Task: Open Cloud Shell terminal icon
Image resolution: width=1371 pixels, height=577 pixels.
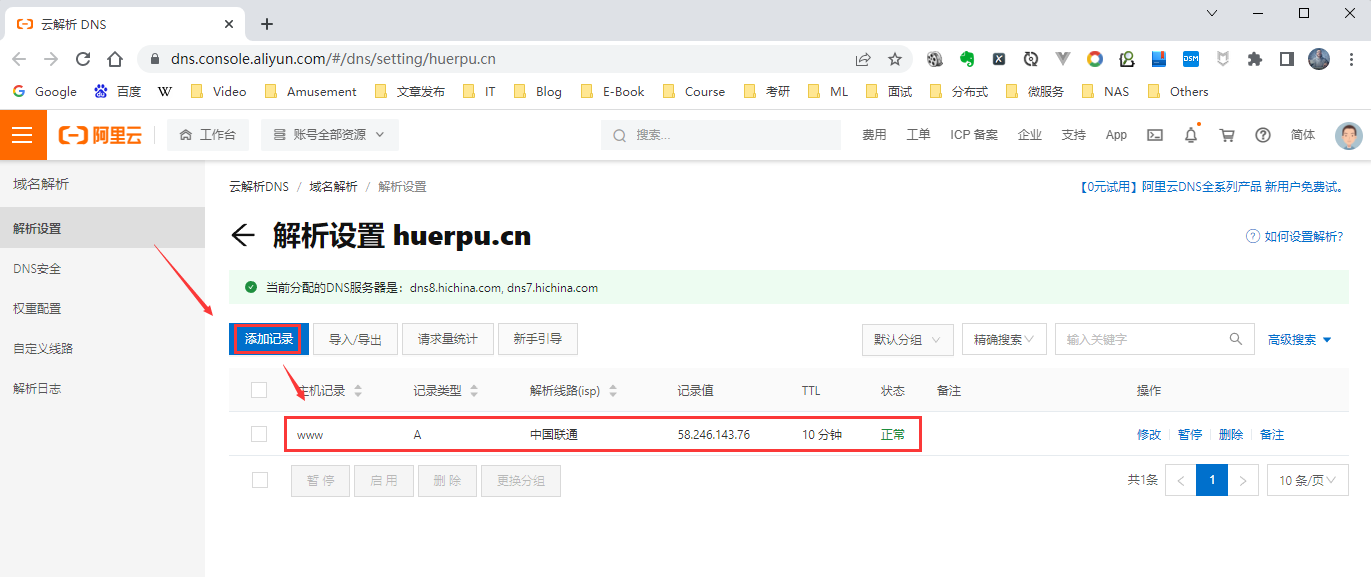Action: (x=1154, y=135)
